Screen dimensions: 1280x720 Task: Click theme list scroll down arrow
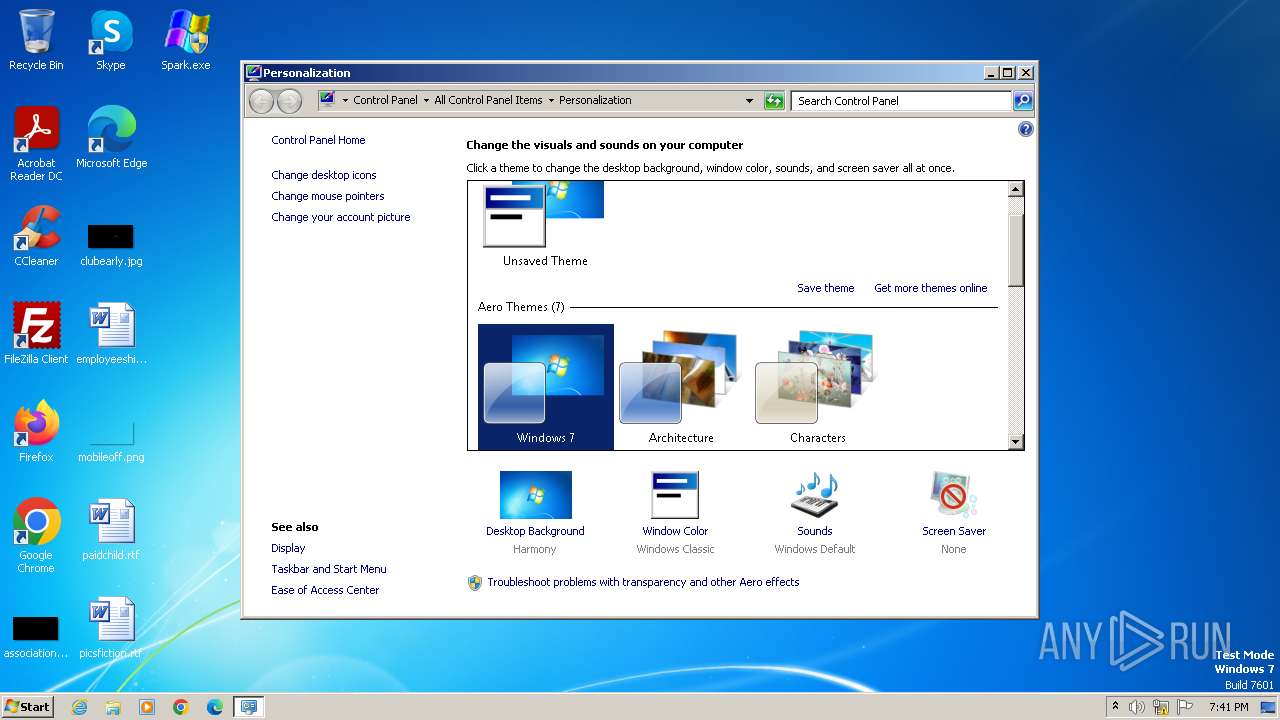click(x=1016, y=442)
